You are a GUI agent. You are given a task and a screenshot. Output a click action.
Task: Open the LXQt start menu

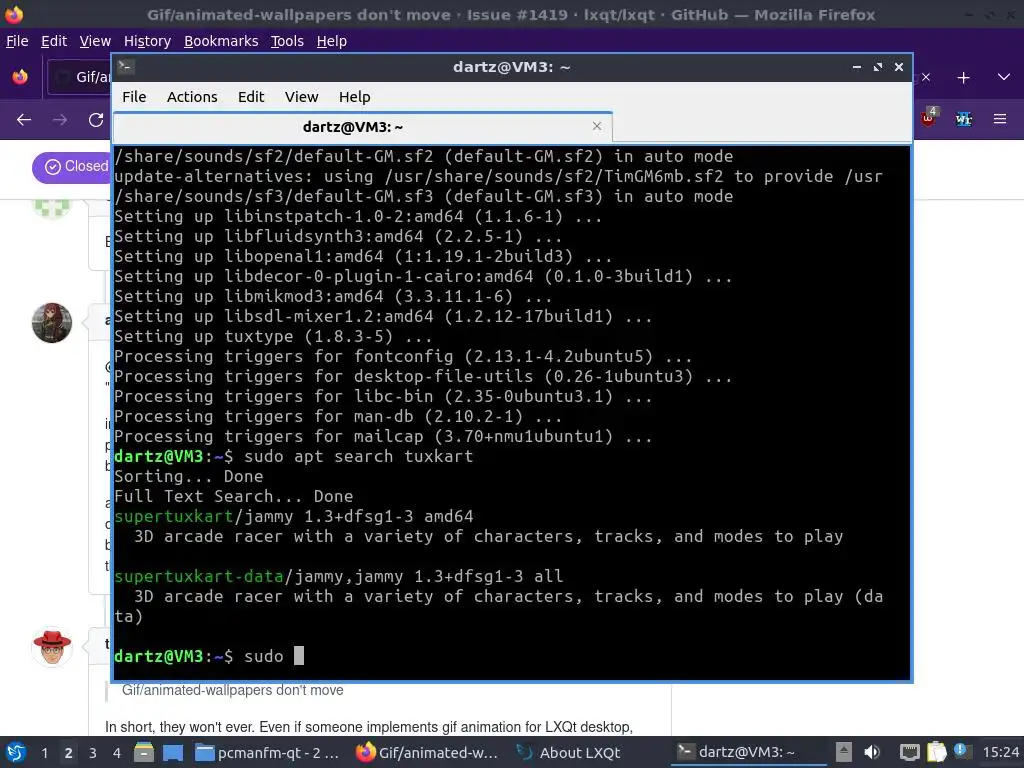pos(16,752)
